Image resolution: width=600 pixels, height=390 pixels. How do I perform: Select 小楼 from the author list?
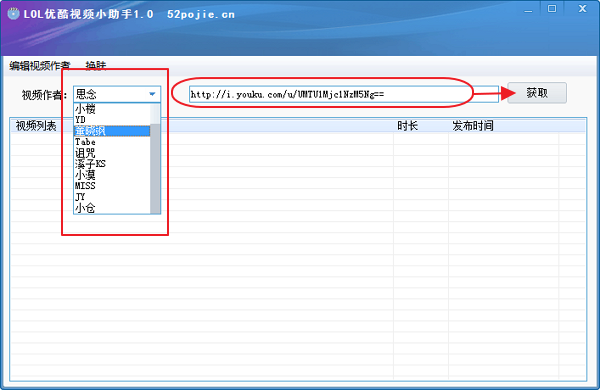112,109
